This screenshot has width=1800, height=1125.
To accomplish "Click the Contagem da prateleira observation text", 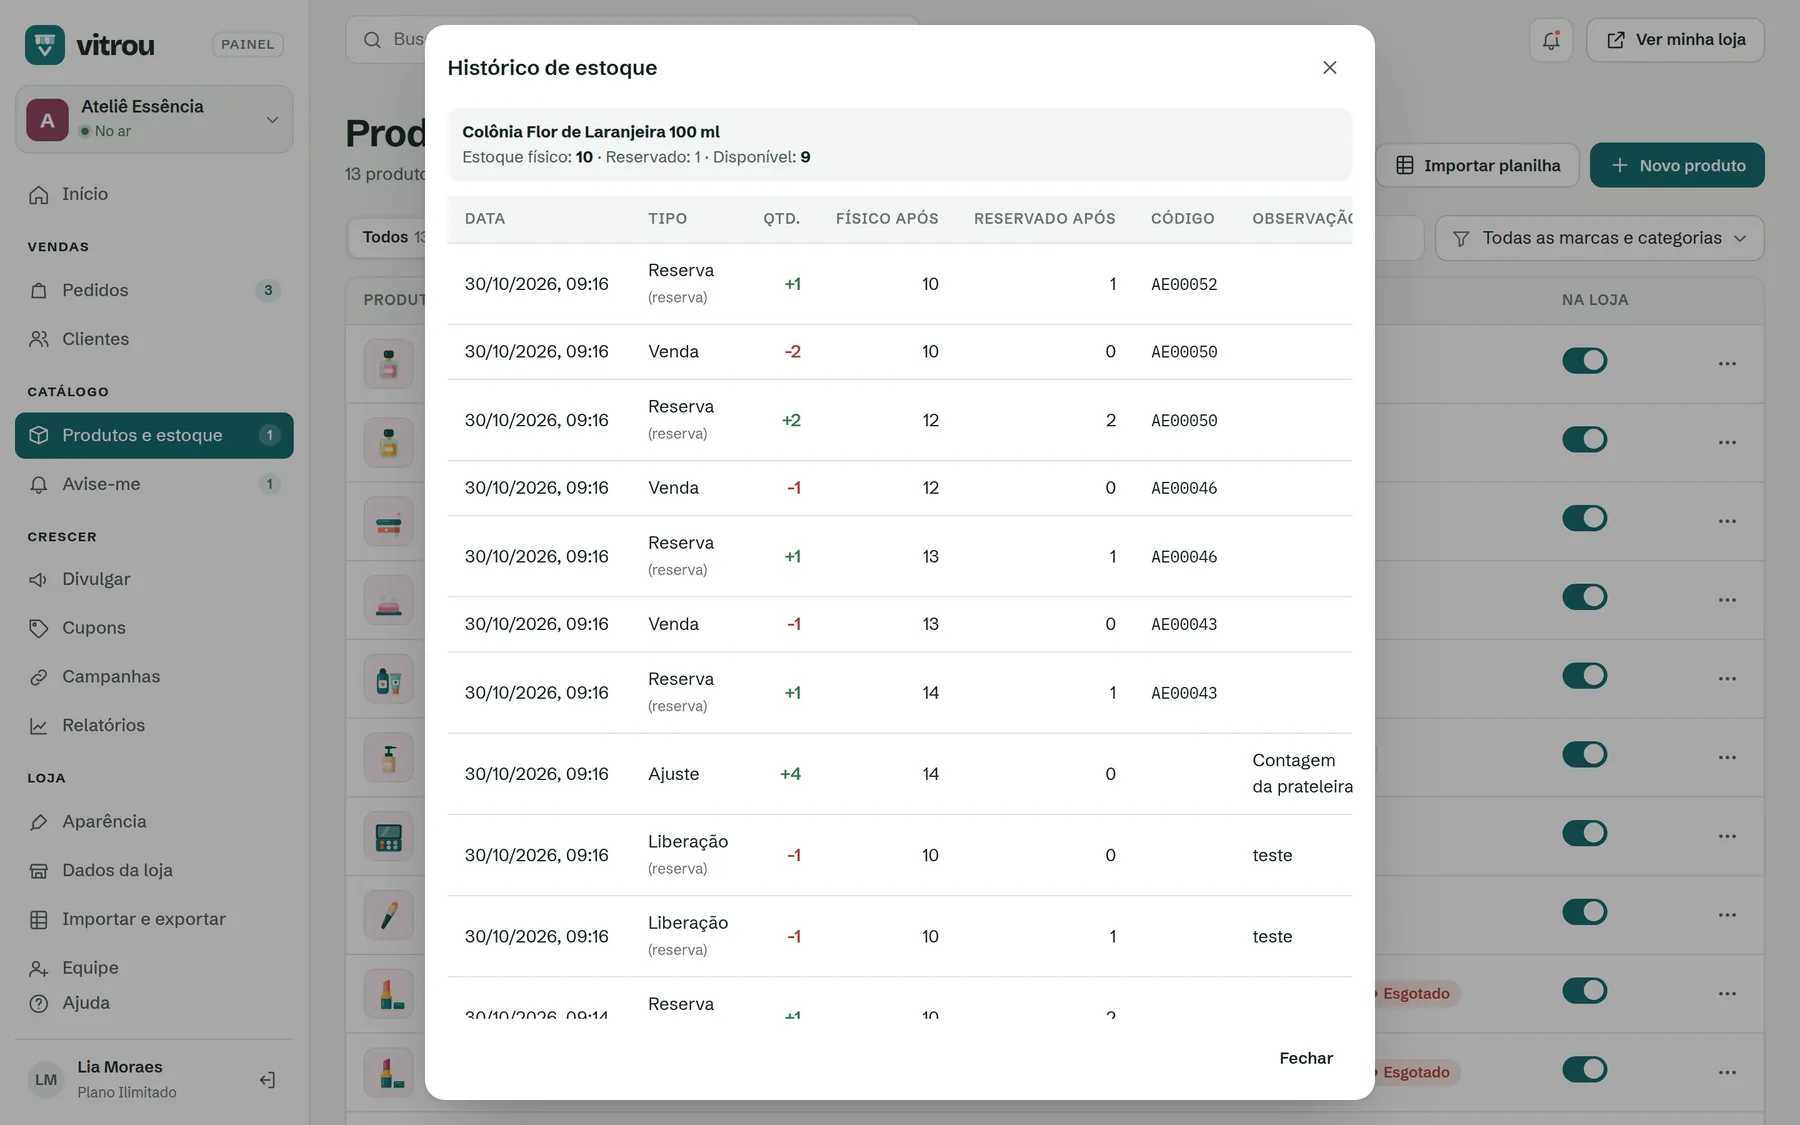I will [x=1302, y=774].
